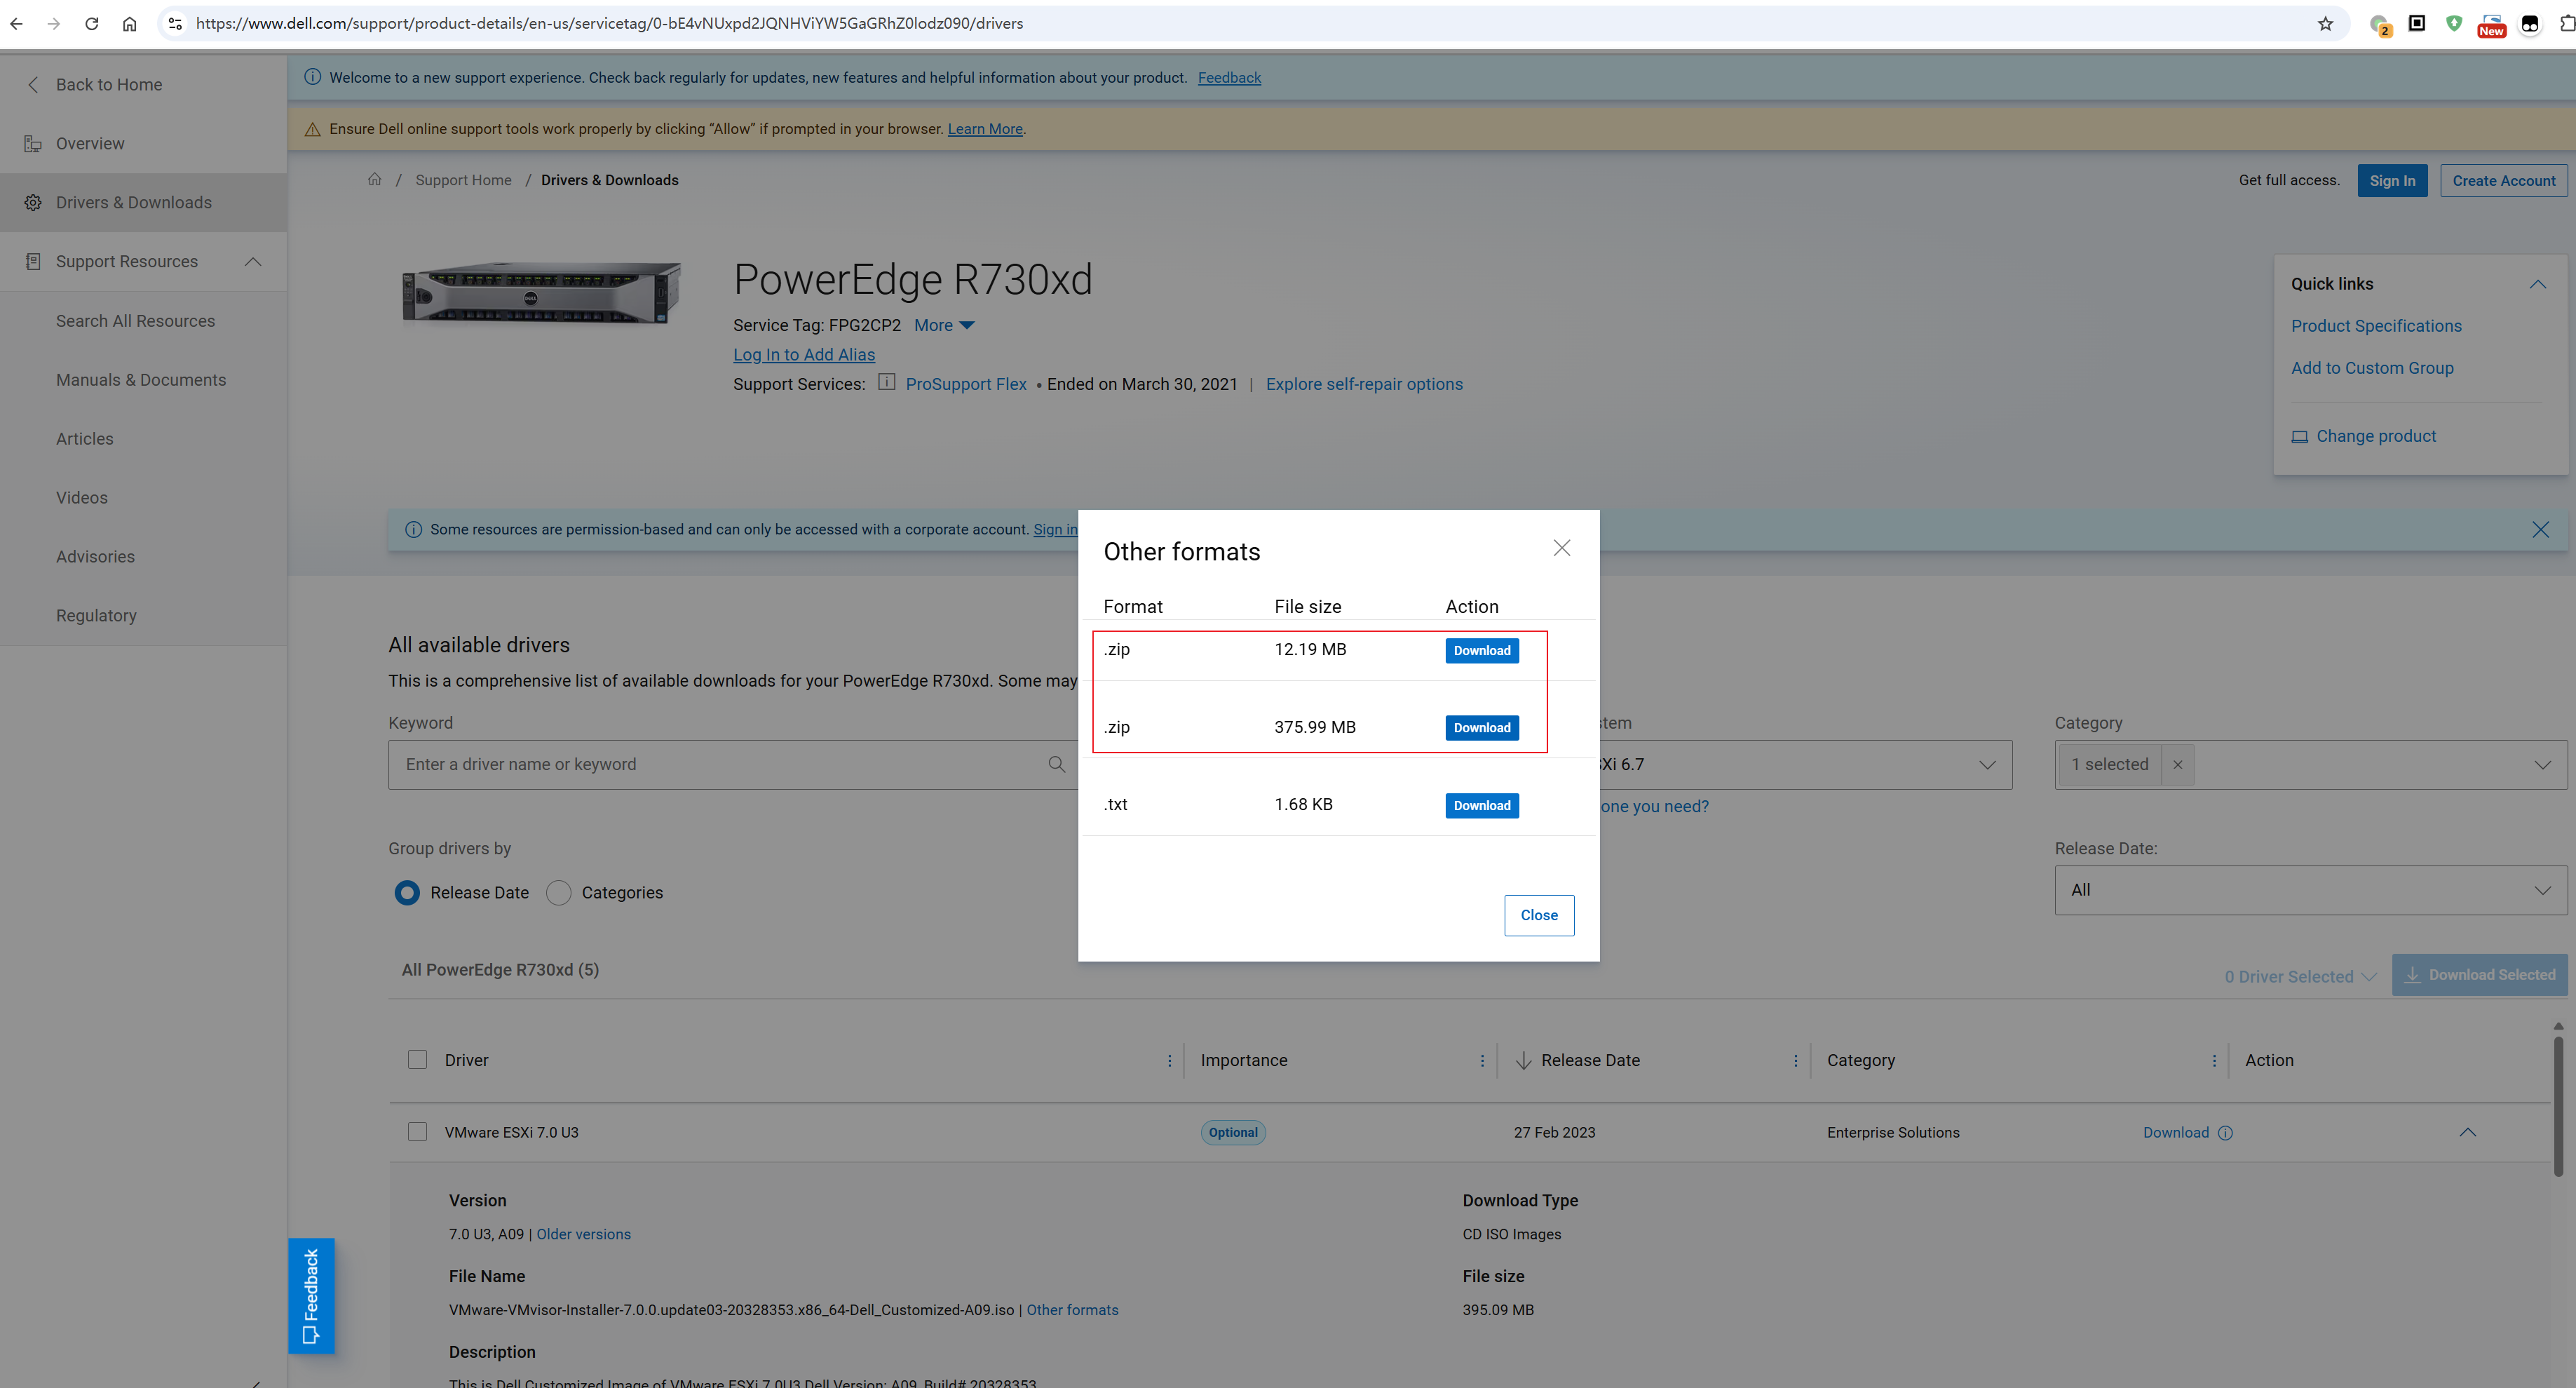Image resolution: width=2576 pixels, height=1388 pixels.
Task: Select the Release Date radio button
Action: pyautogui.click(x=407, y=892)
